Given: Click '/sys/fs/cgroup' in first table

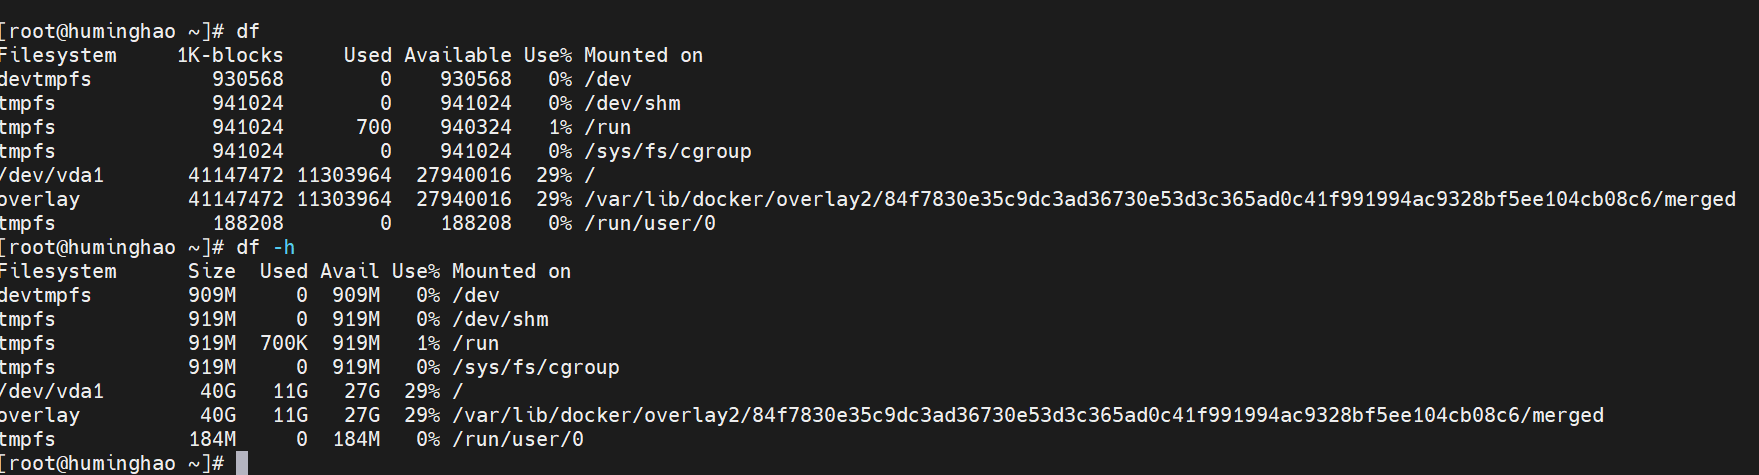Looking at the screenshot, I should [x=668, y=151].
